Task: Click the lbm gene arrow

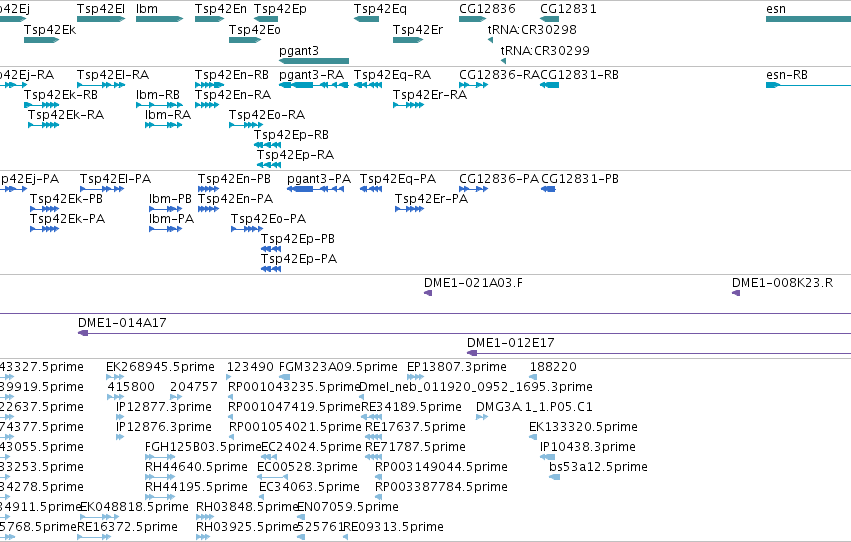Action: (159, 19)
